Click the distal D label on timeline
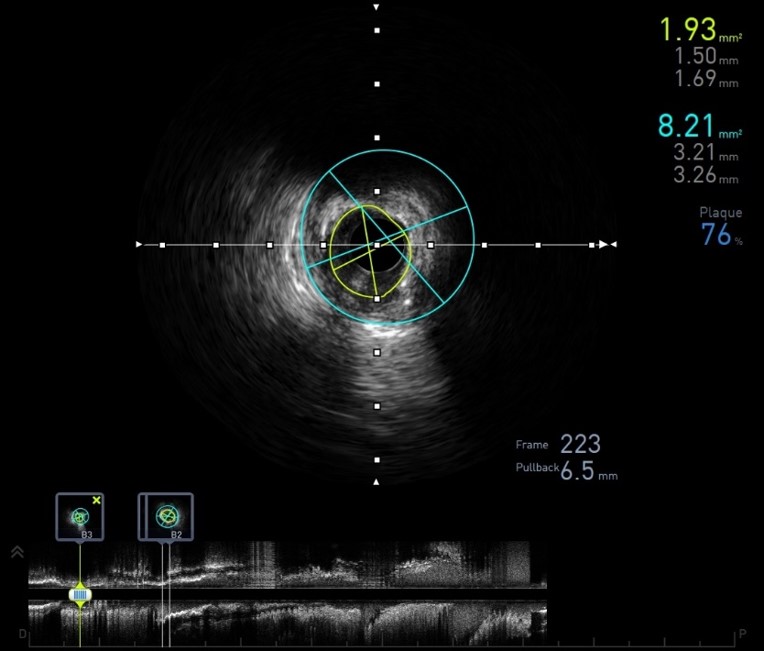This screenshot has width=764, height=651. [22, 634]
